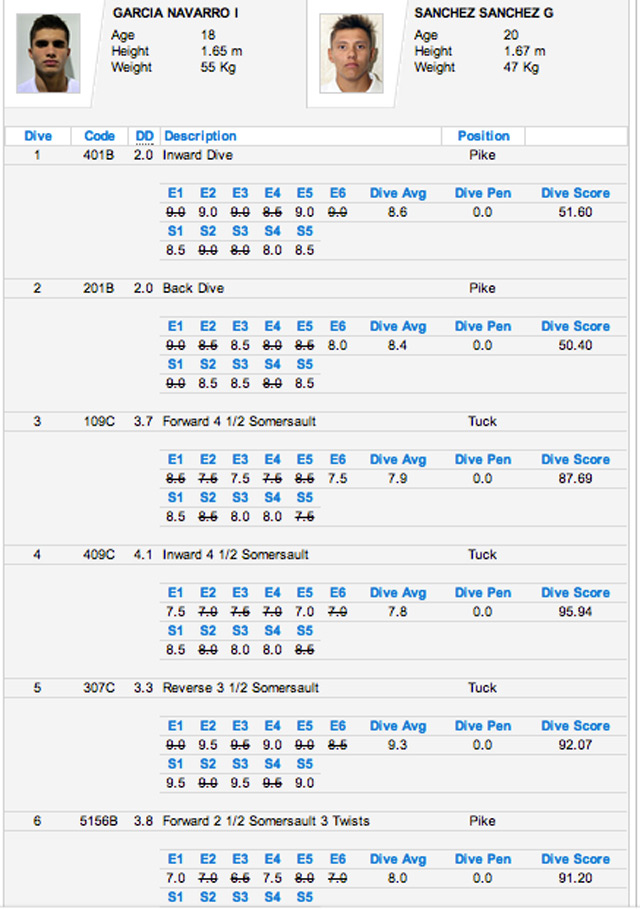The width and height of the screenshot is (640, 909).
Task: Click the Dive column header
Action: tap(37, 136)
